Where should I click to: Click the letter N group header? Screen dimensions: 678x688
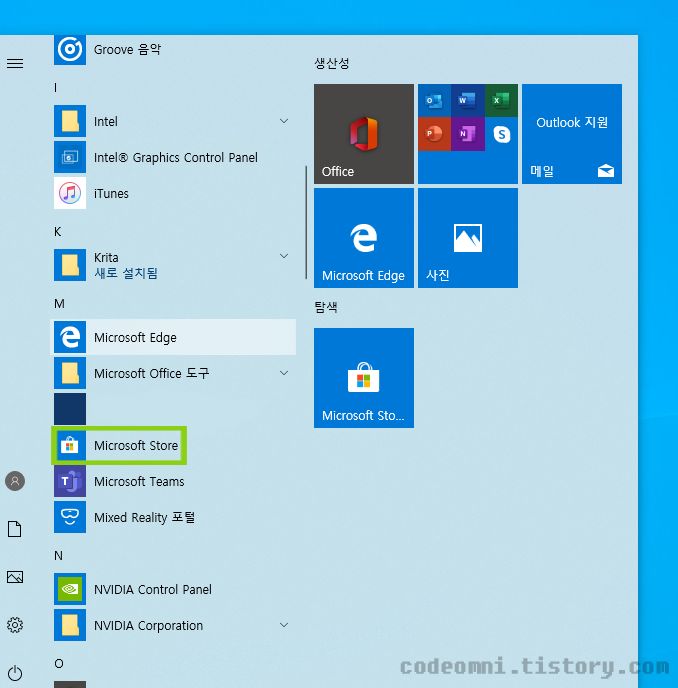click(58, 555)
